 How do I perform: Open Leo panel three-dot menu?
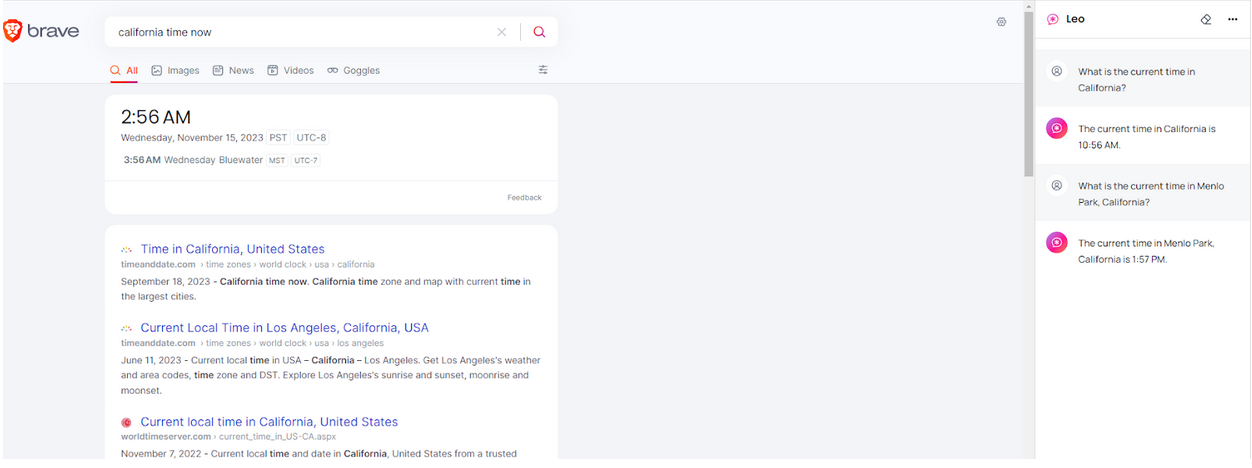1232,19
